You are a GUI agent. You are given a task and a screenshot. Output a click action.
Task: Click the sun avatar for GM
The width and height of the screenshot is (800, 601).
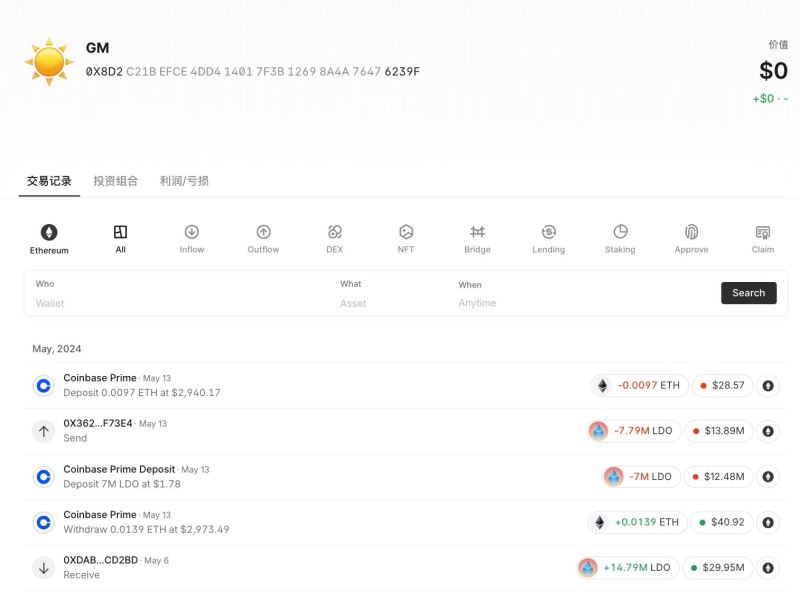point(48,61)
